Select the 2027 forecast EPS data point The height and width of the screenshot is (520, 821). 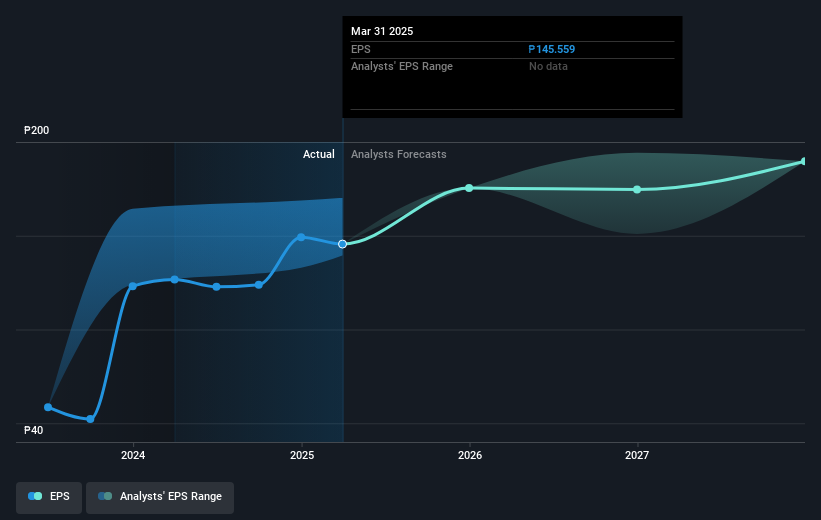pyautogui.click(x=637, y=190)
